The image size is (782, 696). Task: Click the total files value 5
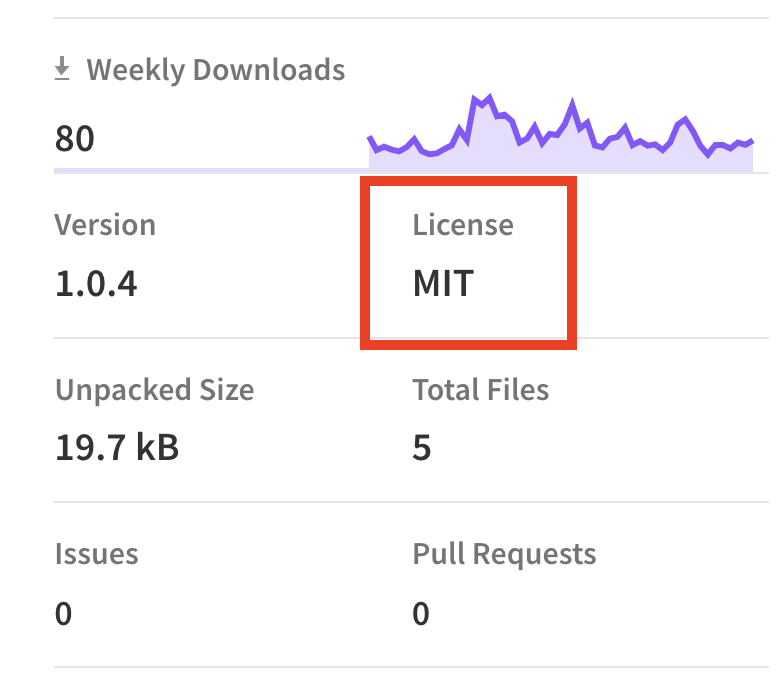(422, 448)
